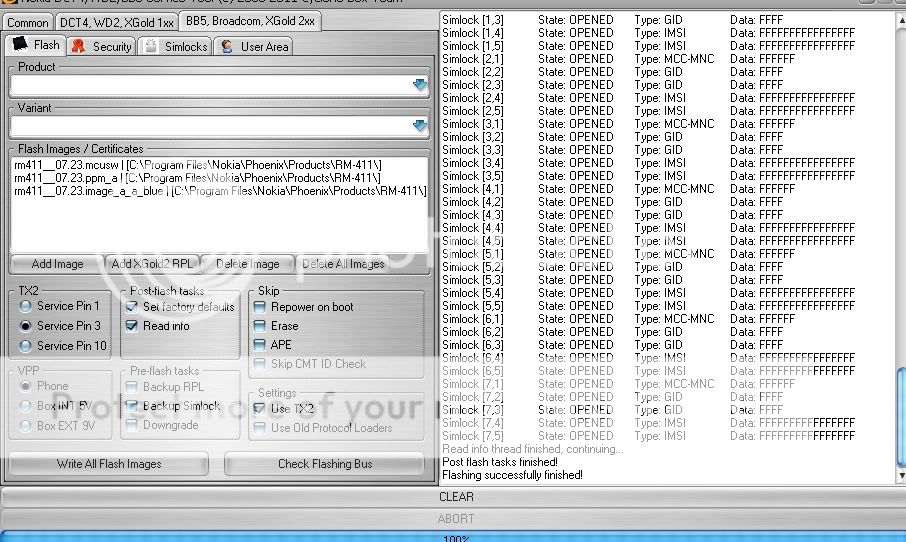Click 'Flashing successfully finished!' log line

point(512,475)
